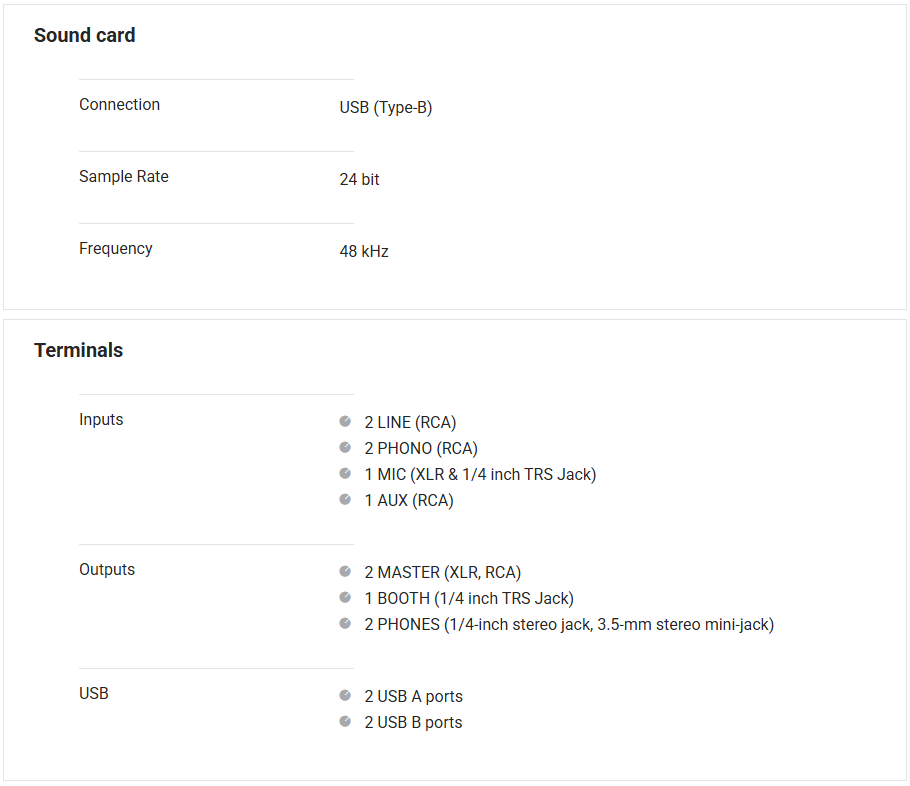Click the Terminals section heading
Image resolution: width=910 pixels, height=786 pixels.
(x=78, y=350)
